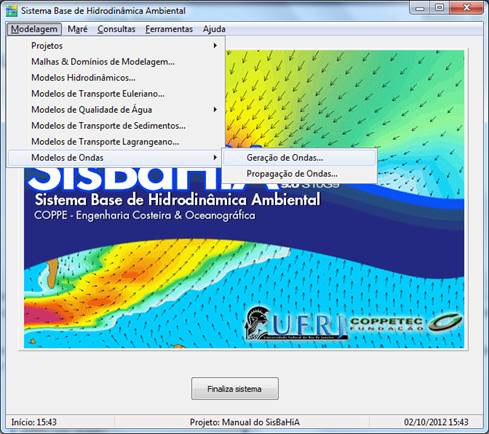The image size is (489, 434).
Task: Open the Ferramentas menu
Action: click(x=169, y=29)
